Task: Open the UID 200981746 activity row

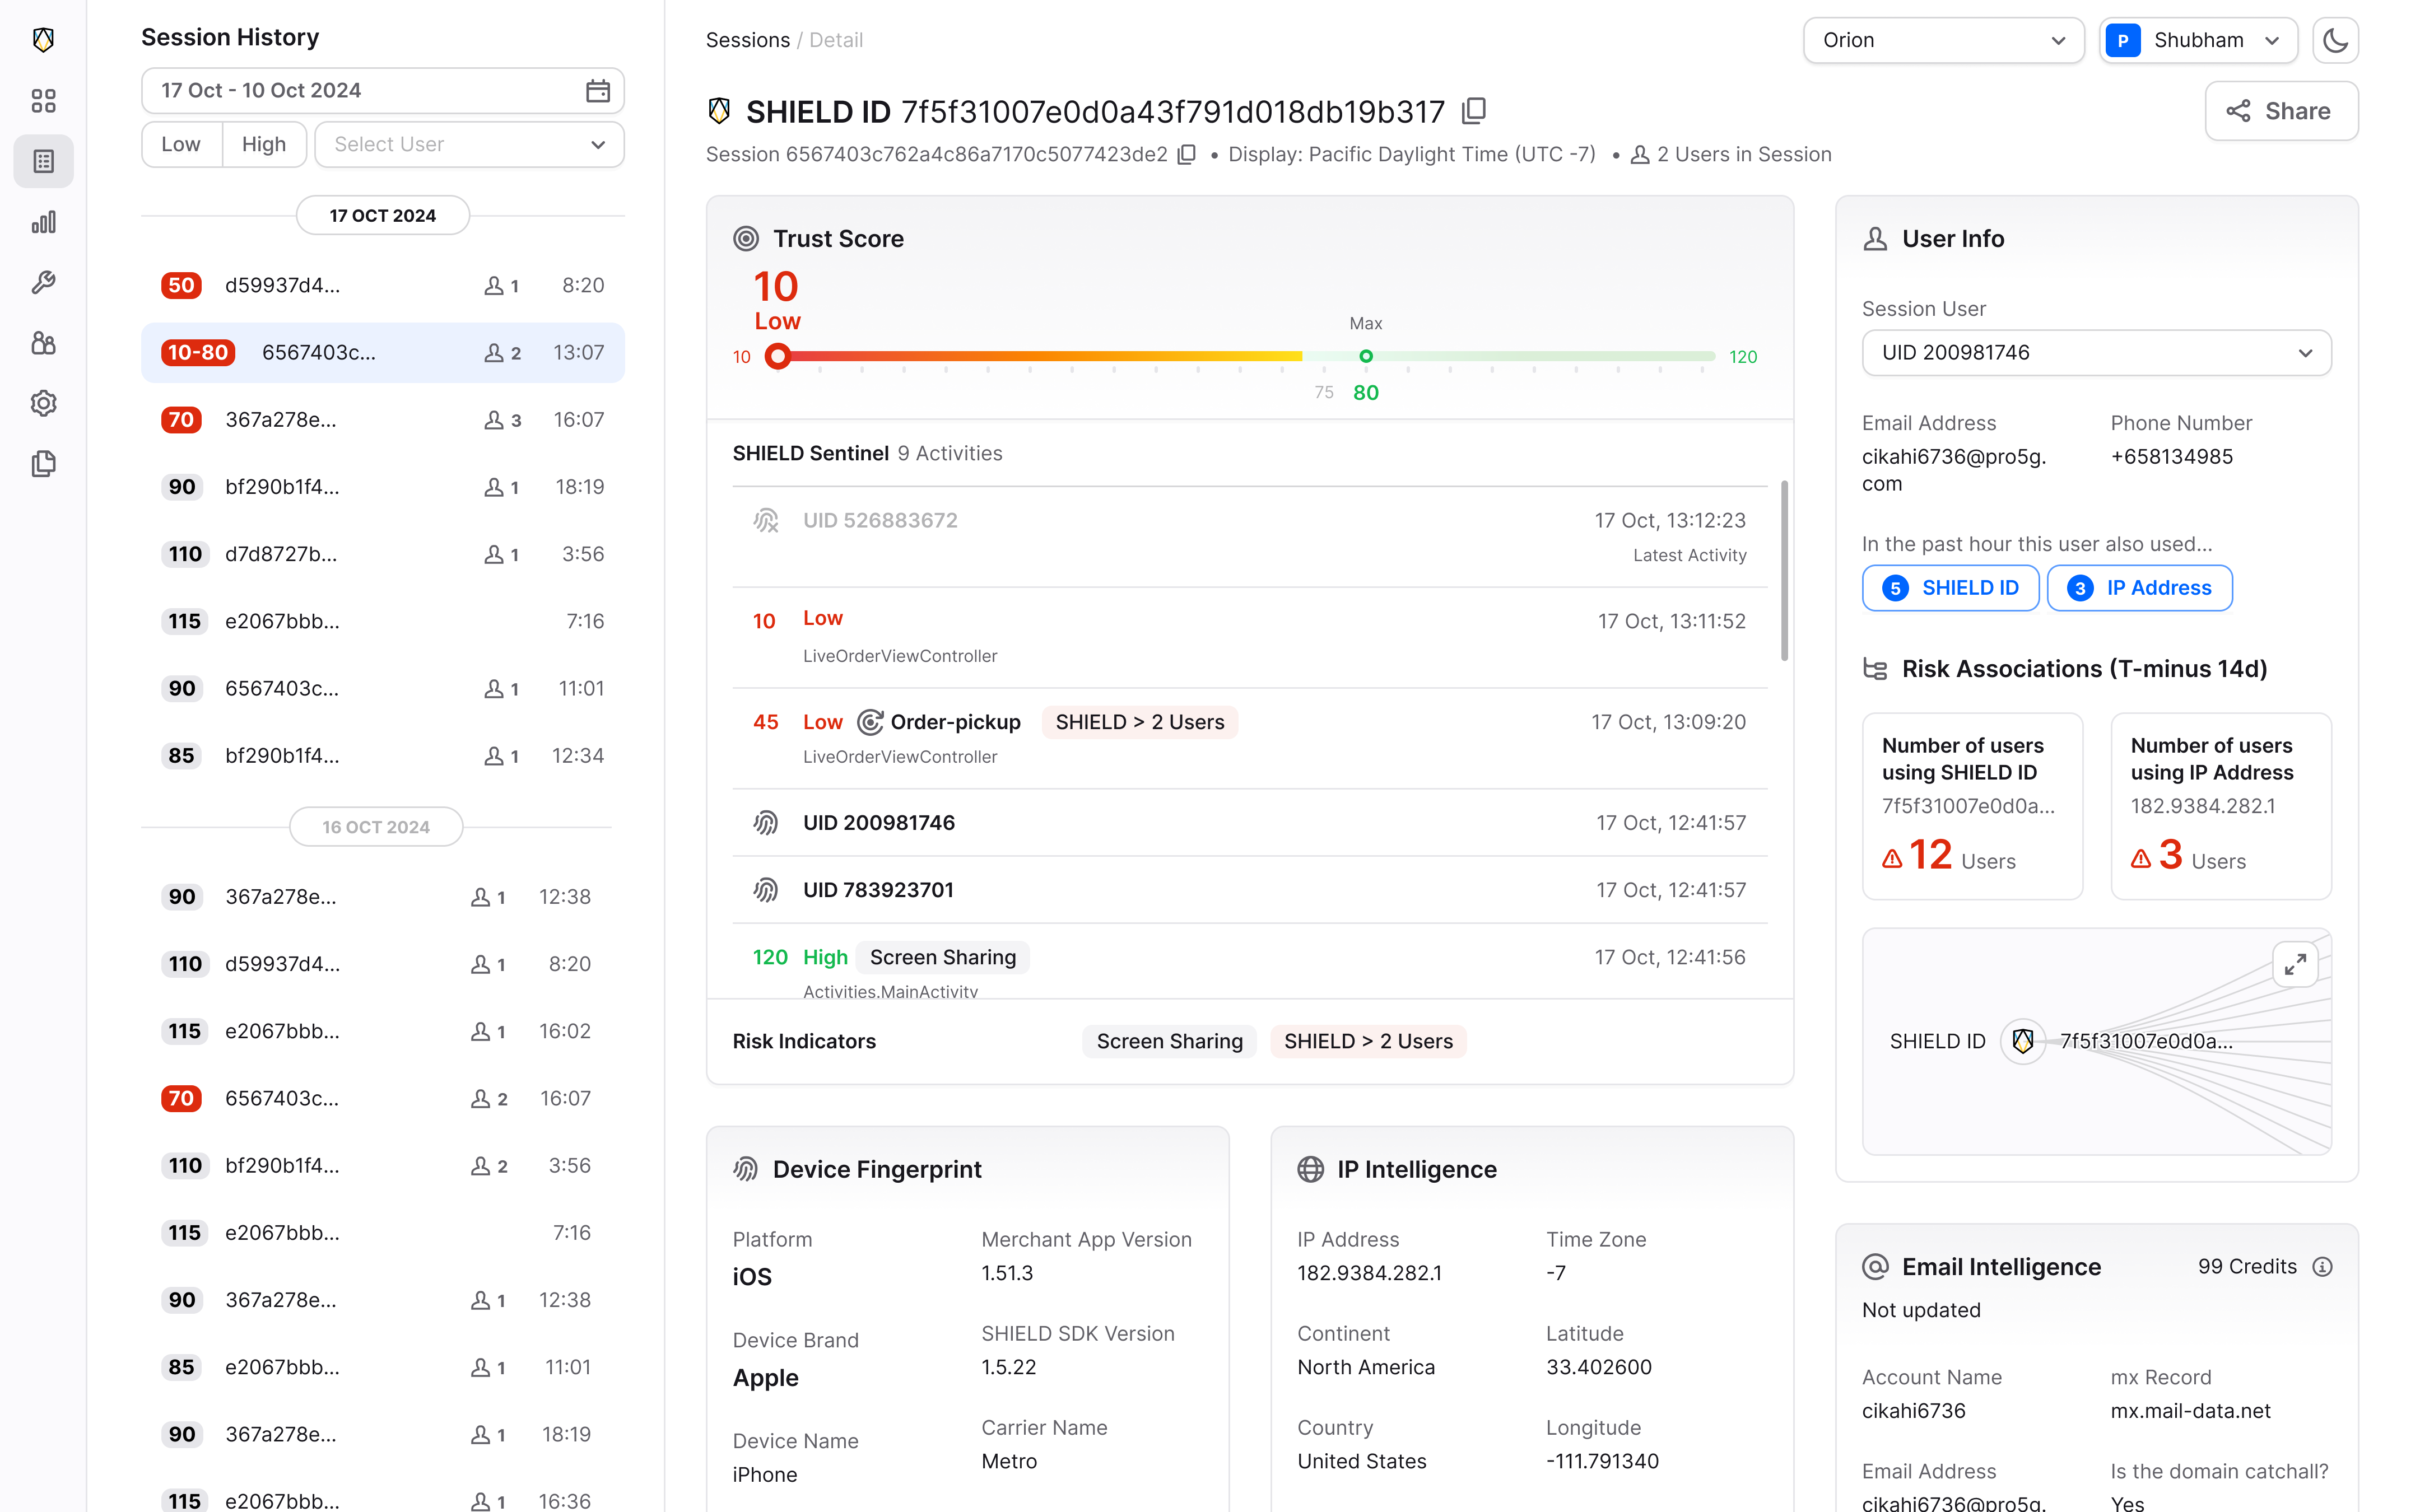Action: [1249, 823]
